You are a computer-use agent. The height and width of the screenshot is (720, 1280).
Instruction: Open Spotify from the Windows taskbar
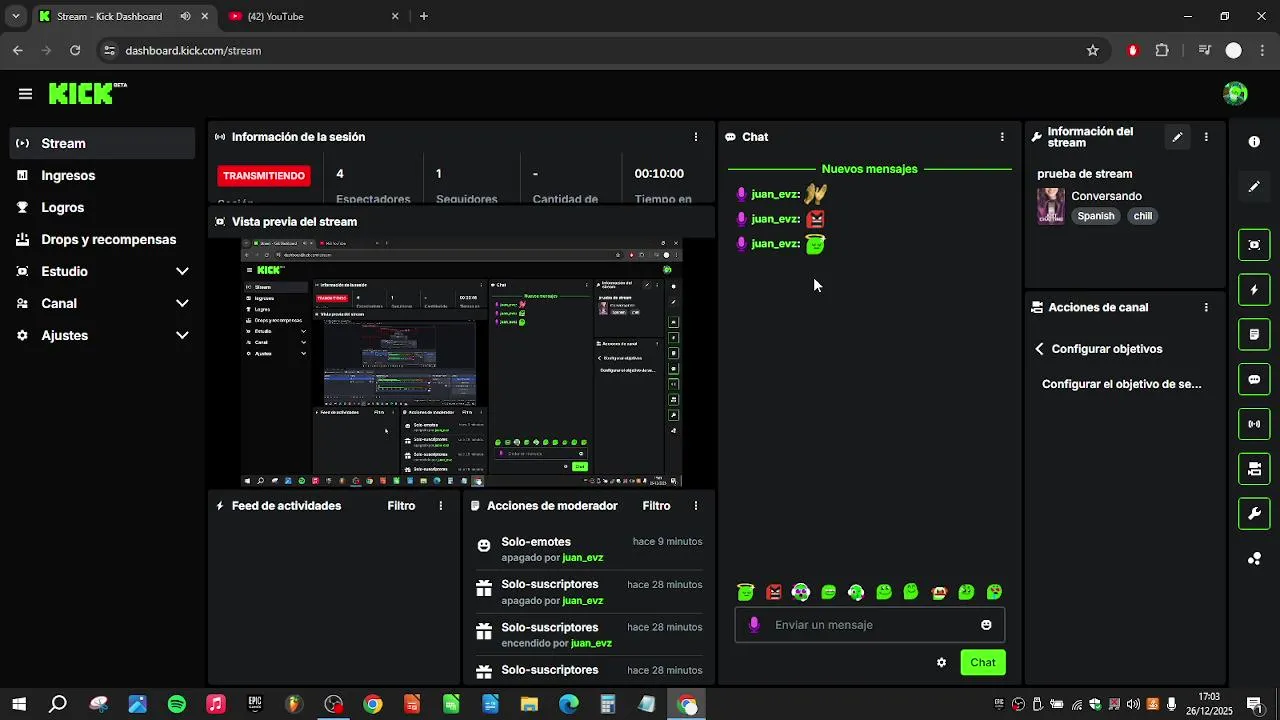(177, 705)
